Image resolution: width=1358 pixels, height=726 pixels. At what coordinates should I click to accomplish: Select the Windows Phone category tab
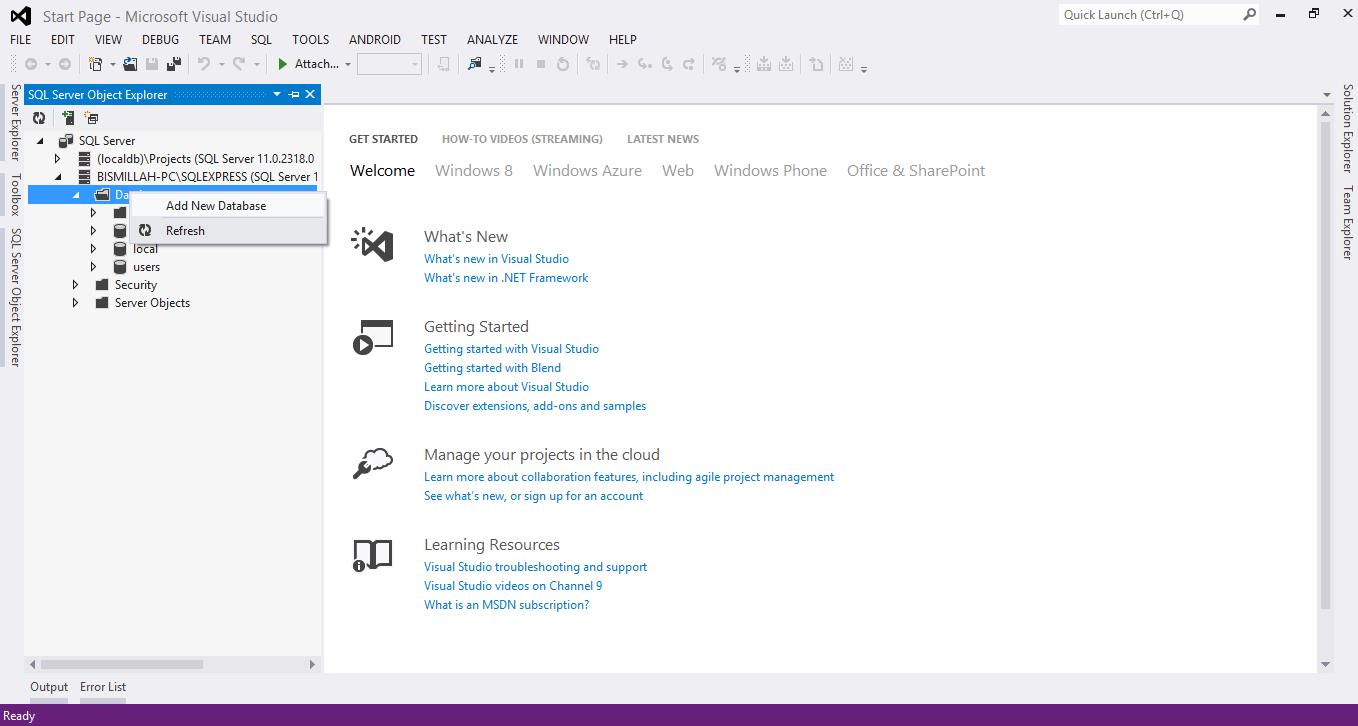pos(770,170)
